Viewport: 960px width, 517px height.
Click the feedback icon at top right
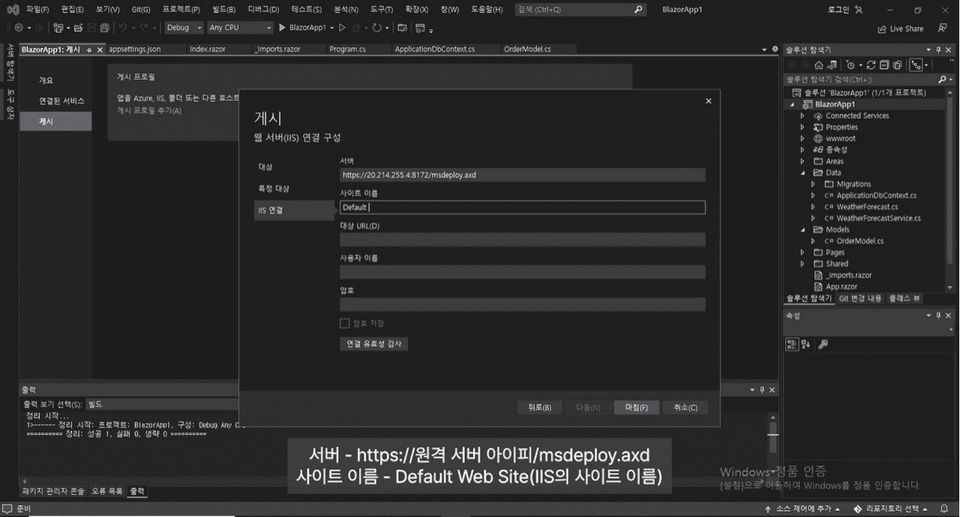[x=942, y=28]
